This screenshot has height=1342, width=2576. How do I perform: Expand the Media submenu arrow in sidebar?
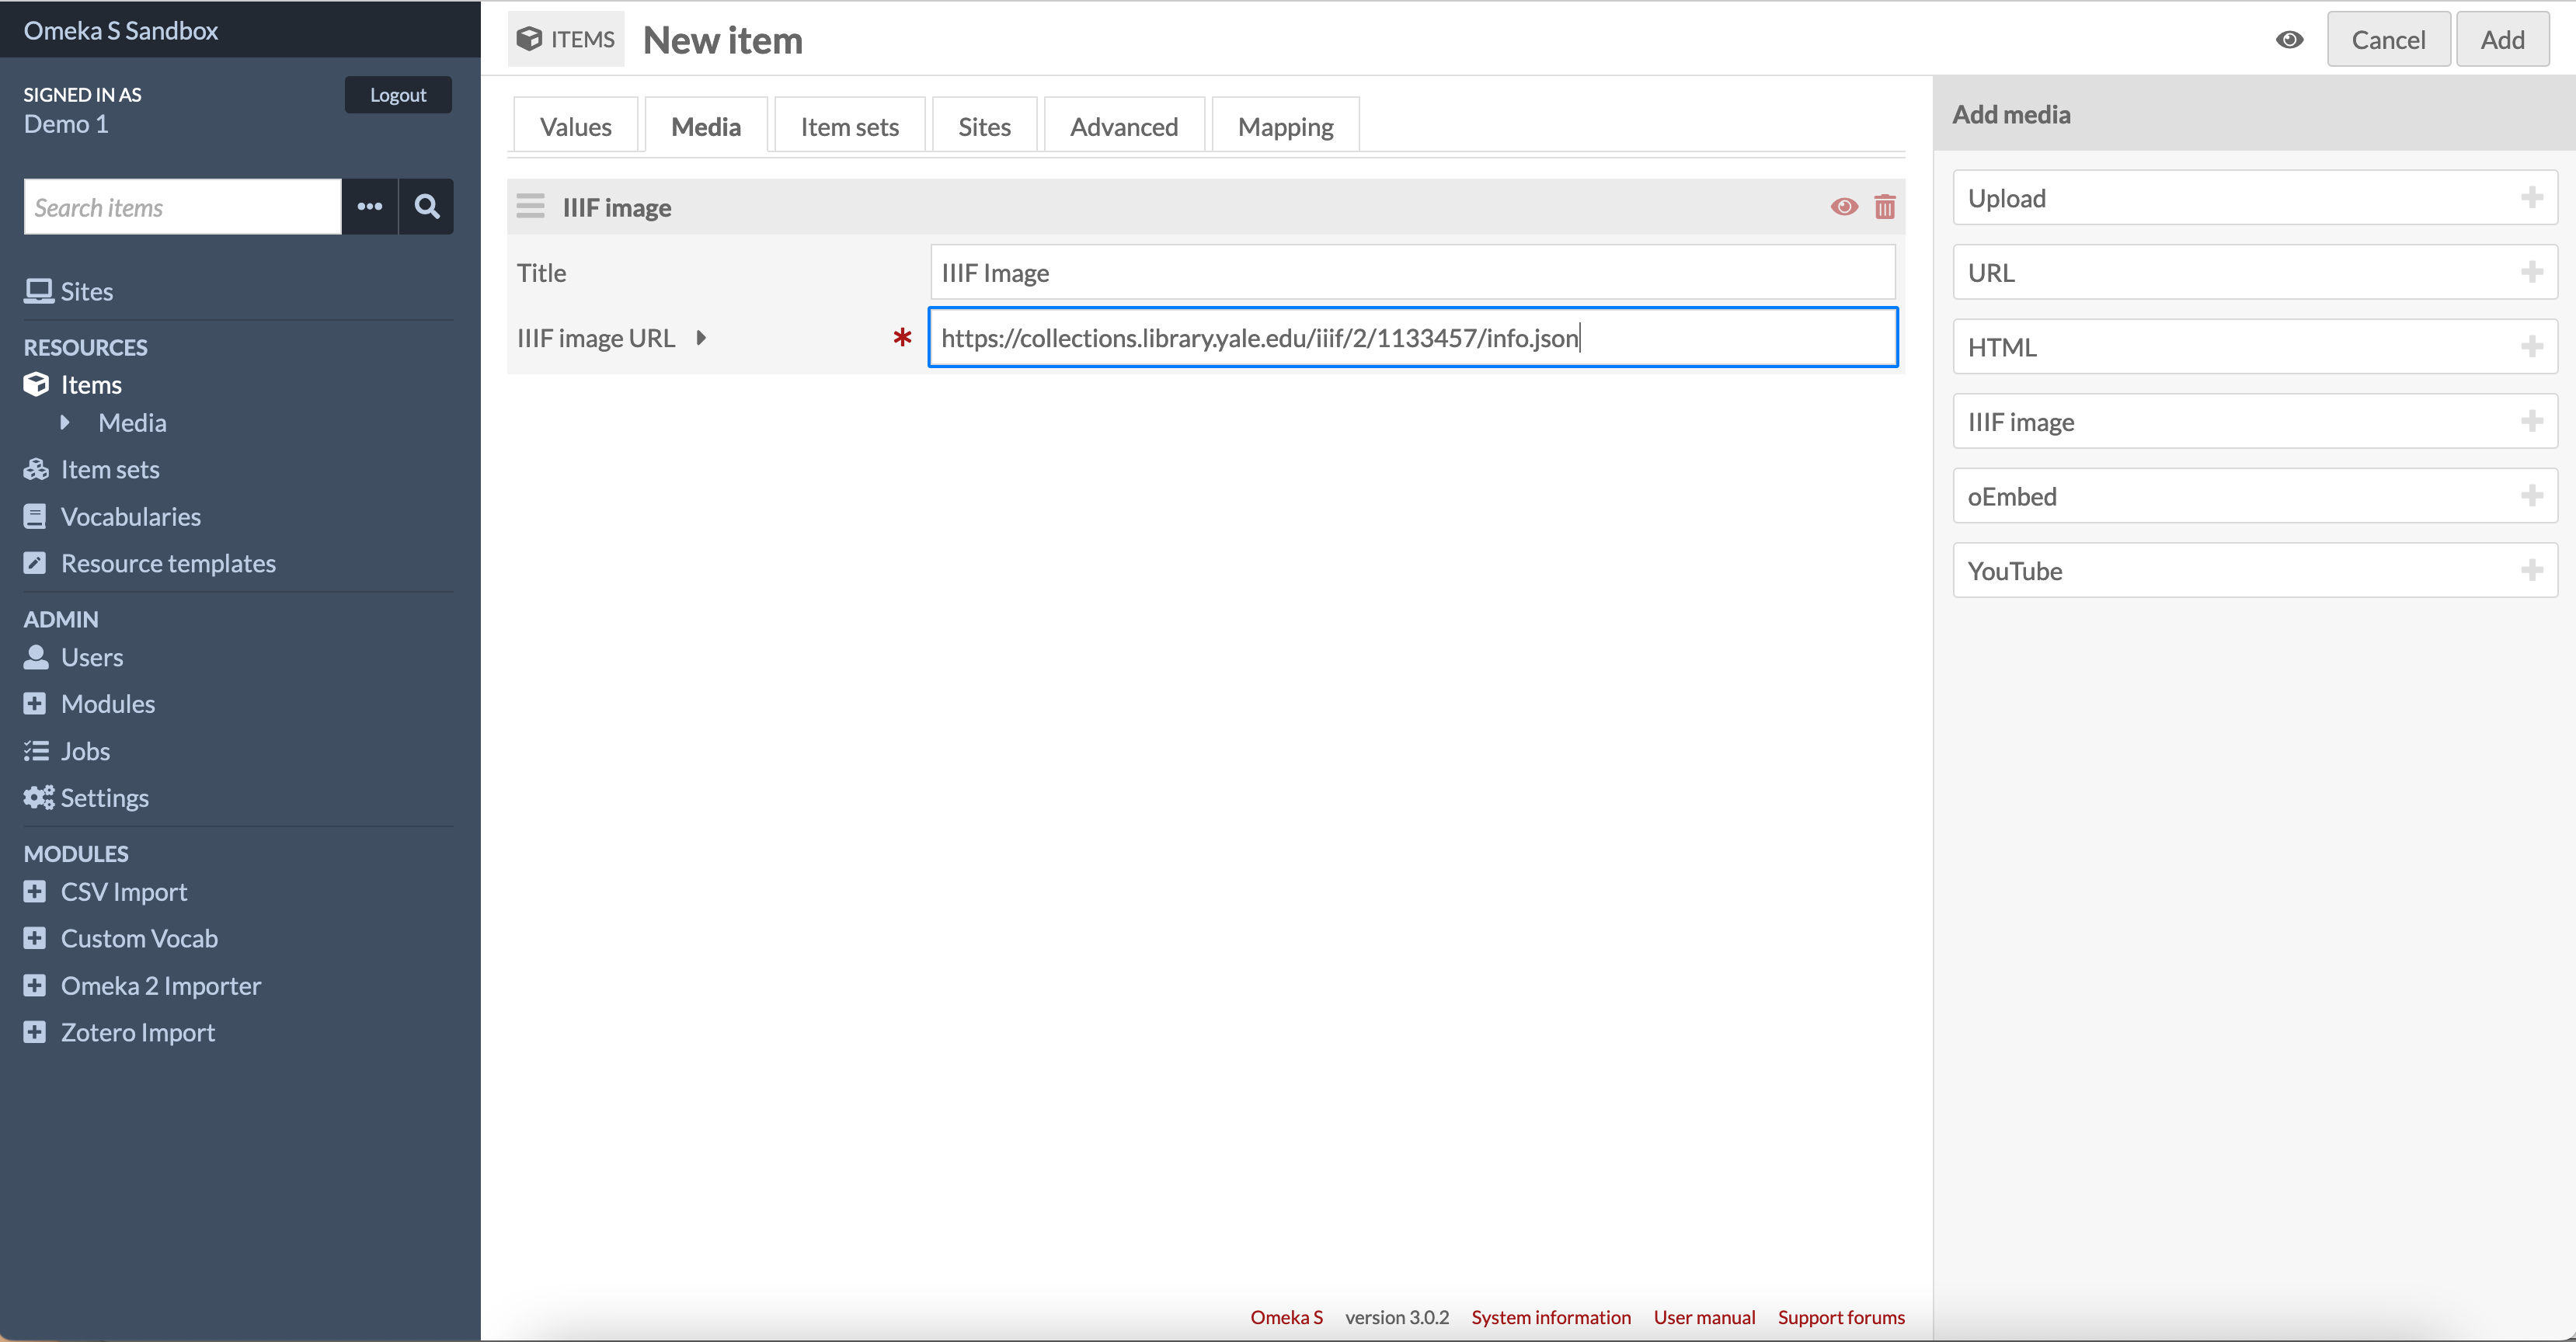tap(65, 422)
